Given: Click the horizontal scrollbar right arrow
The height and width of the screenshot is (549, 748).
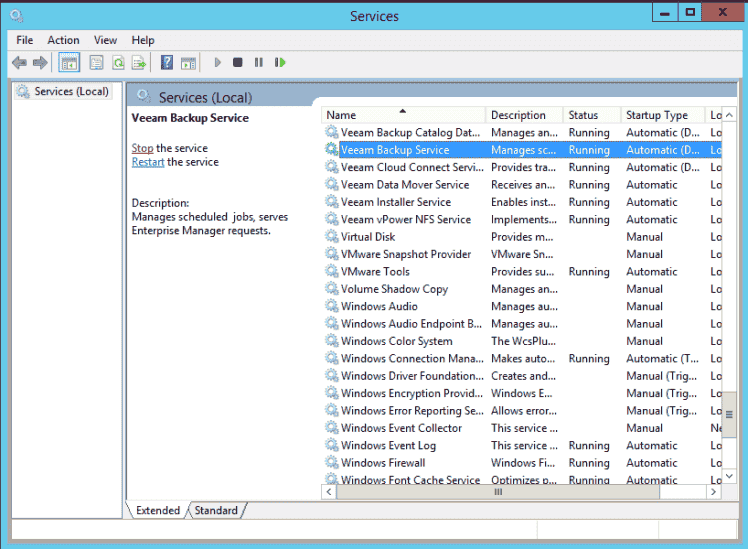Looking at the screenshot, I should (714, 492).
